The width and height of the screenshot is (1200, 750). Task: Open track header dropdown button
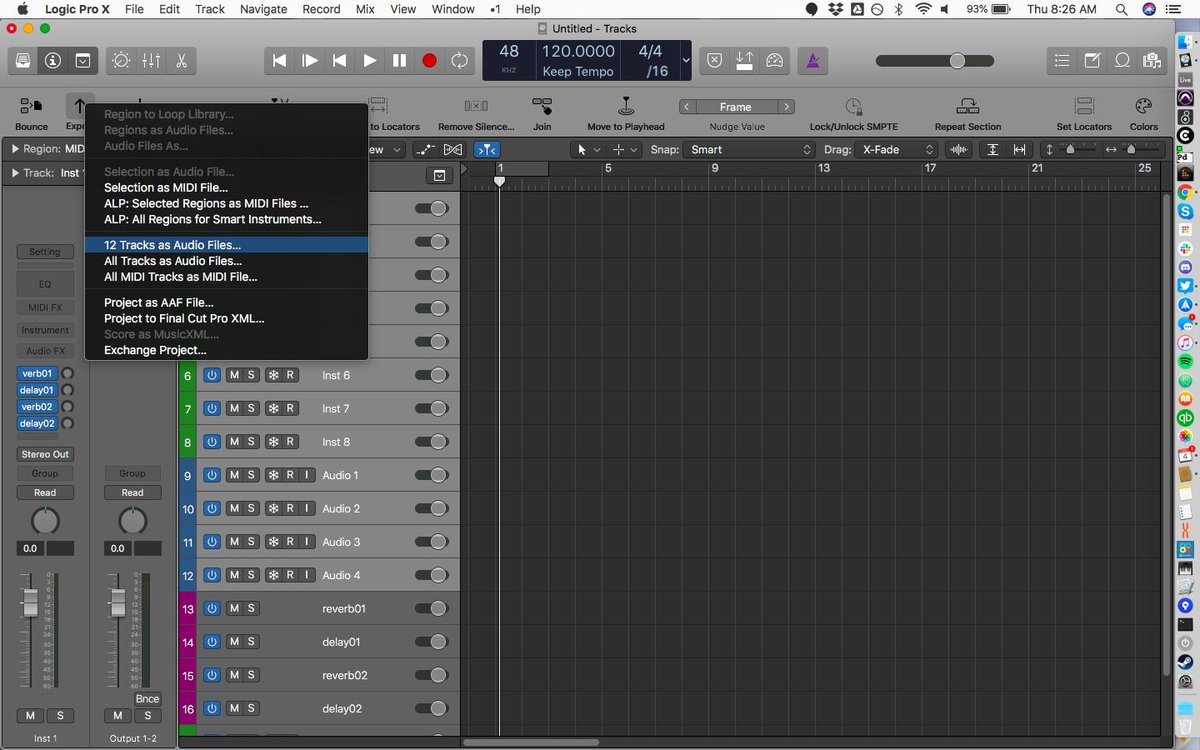point(438,176)
